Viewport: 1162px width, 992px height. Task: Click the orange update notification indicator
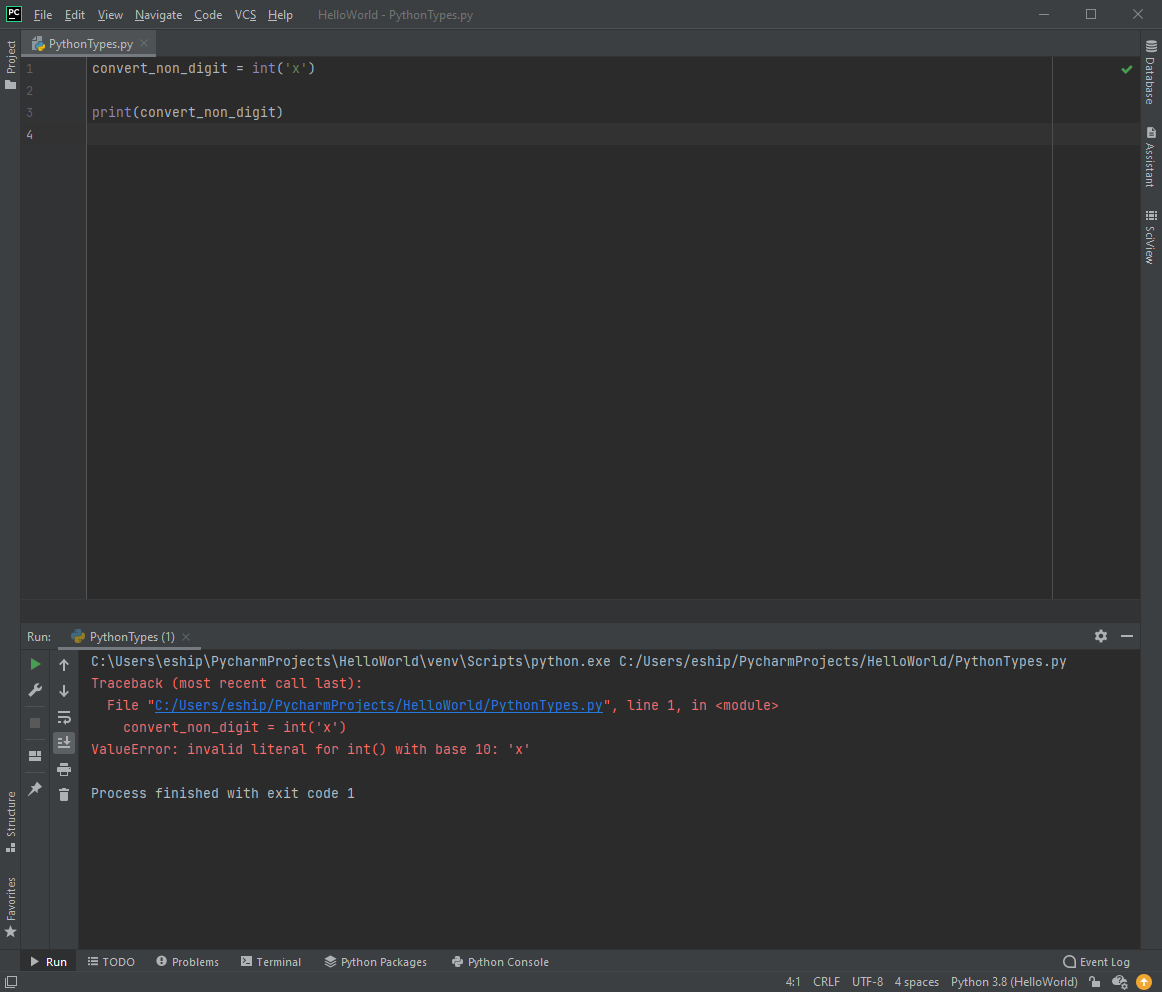click(x=1144, y=982)
